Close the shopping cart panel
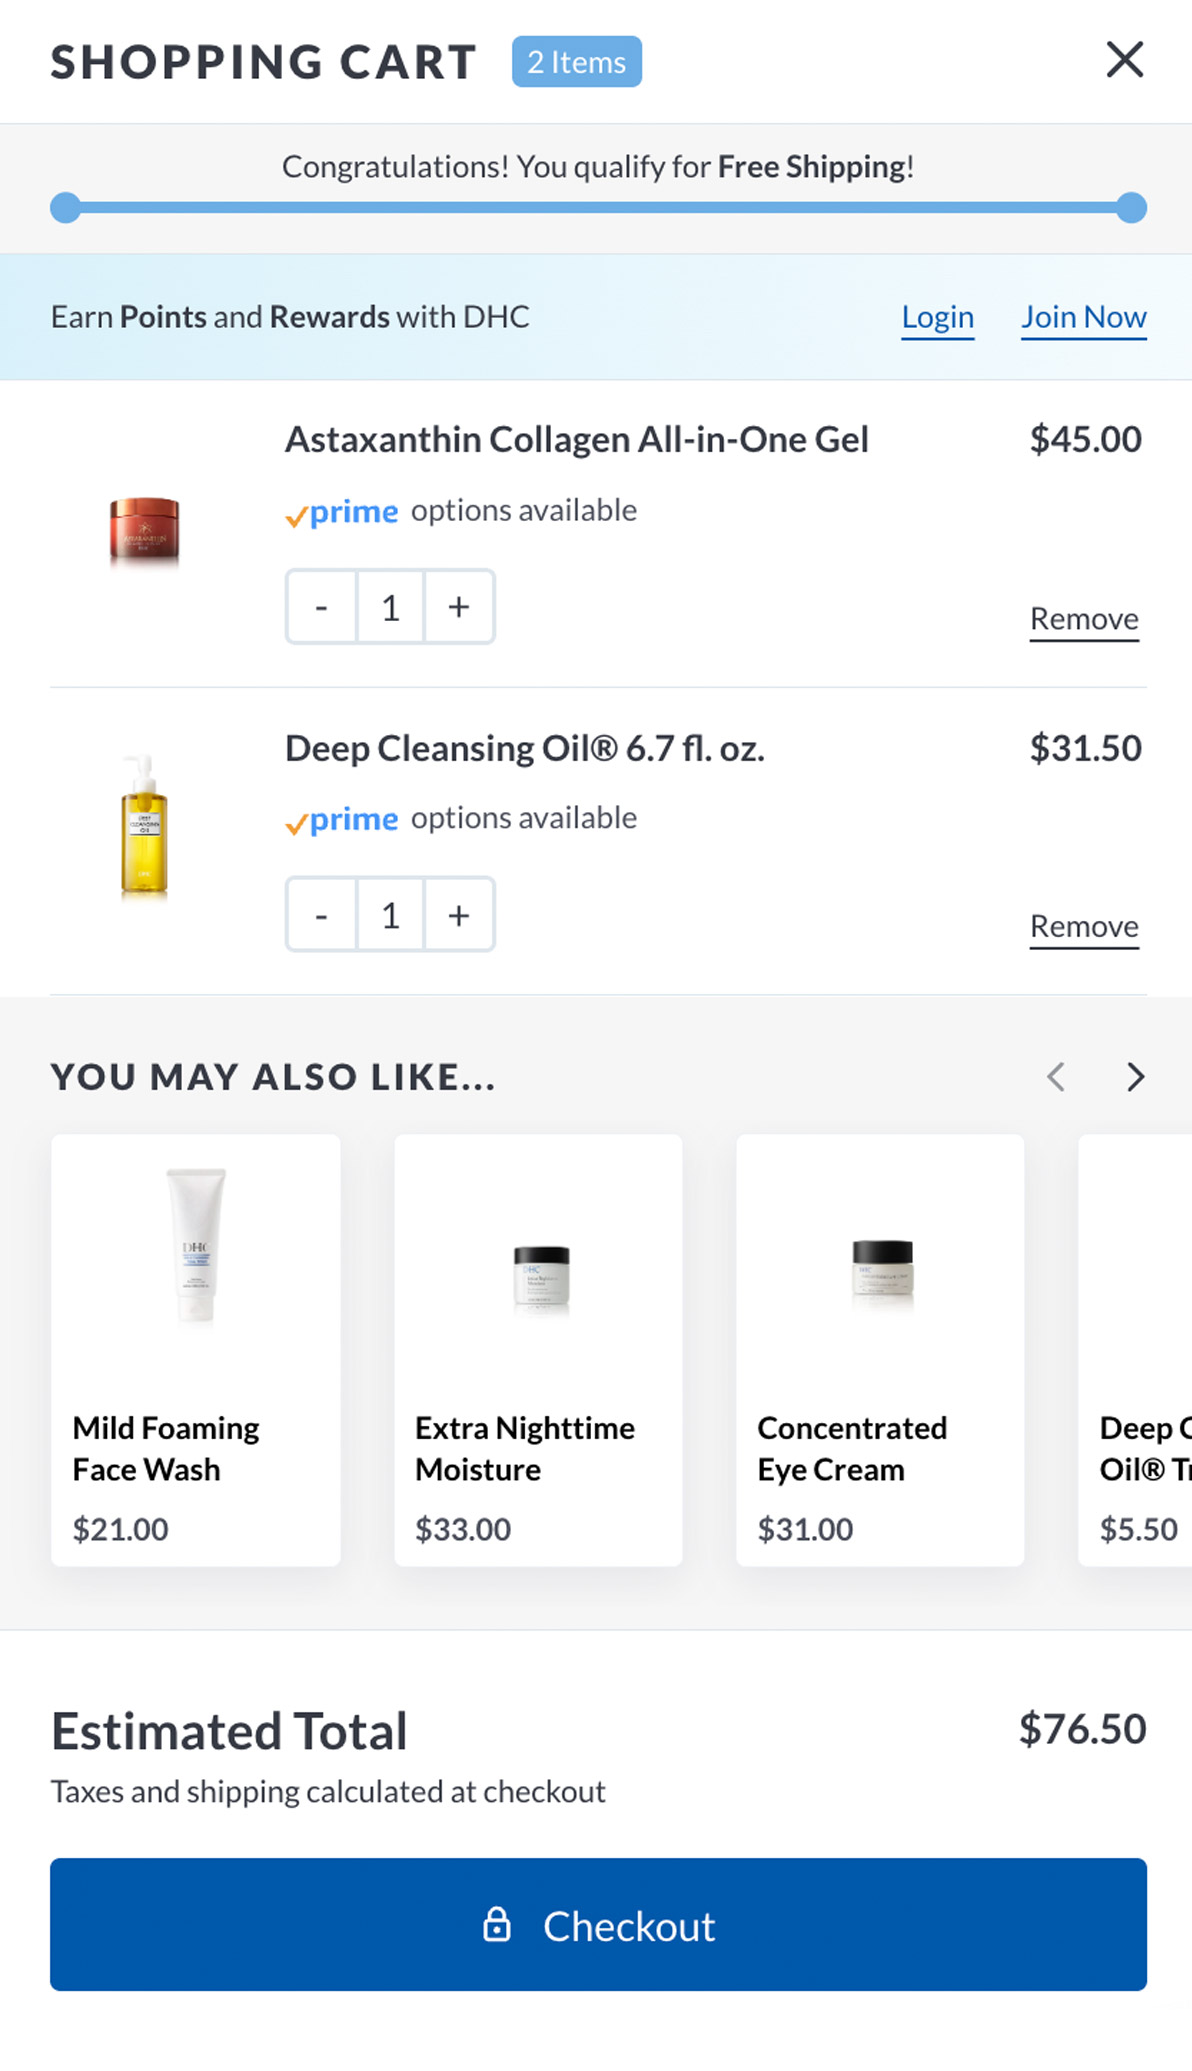 tap(1124, 60)
